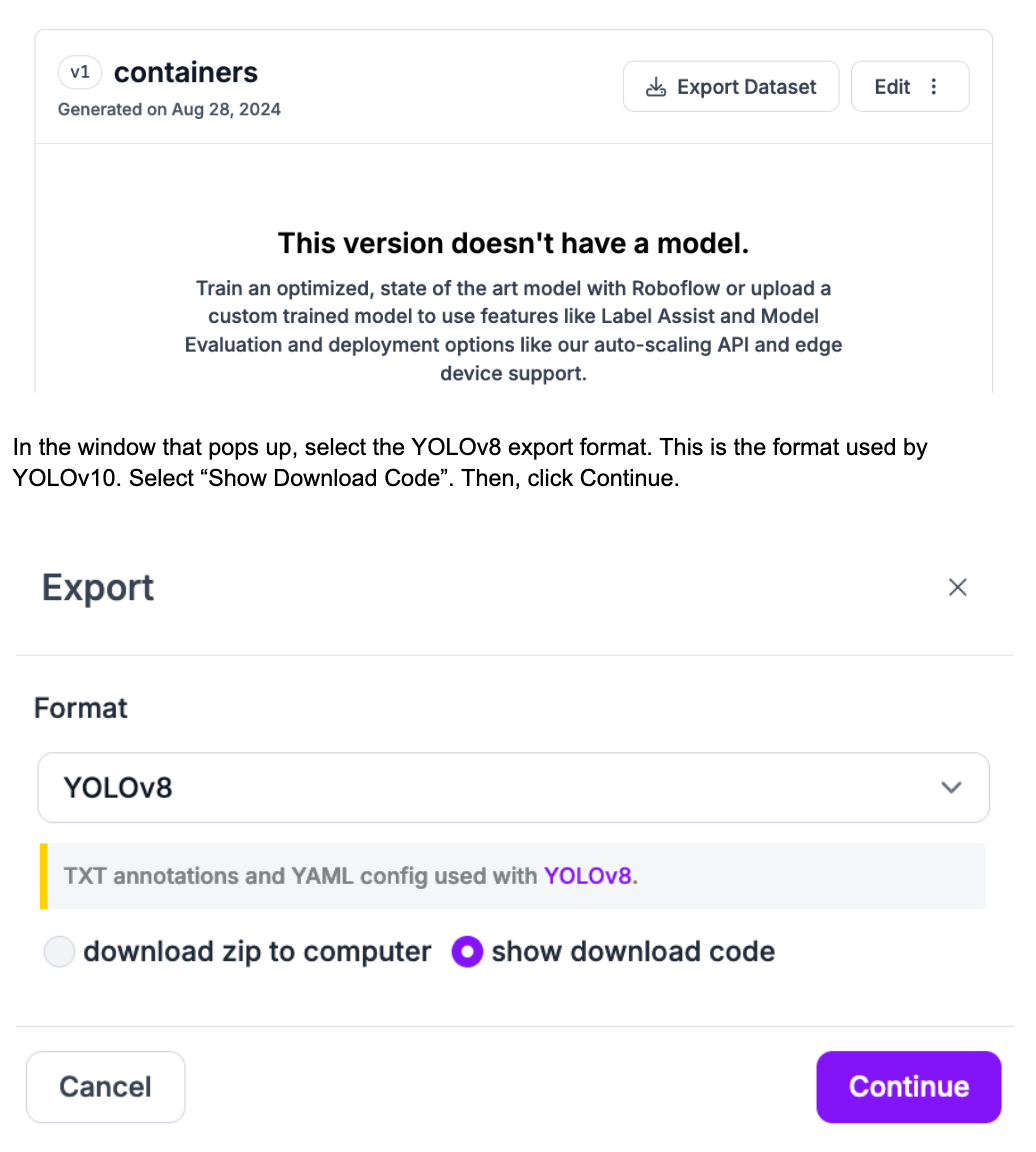The height and width of the screenshot is (1152, 1036).
Task: Close the Export dialog with X
Action: point(957,587)
